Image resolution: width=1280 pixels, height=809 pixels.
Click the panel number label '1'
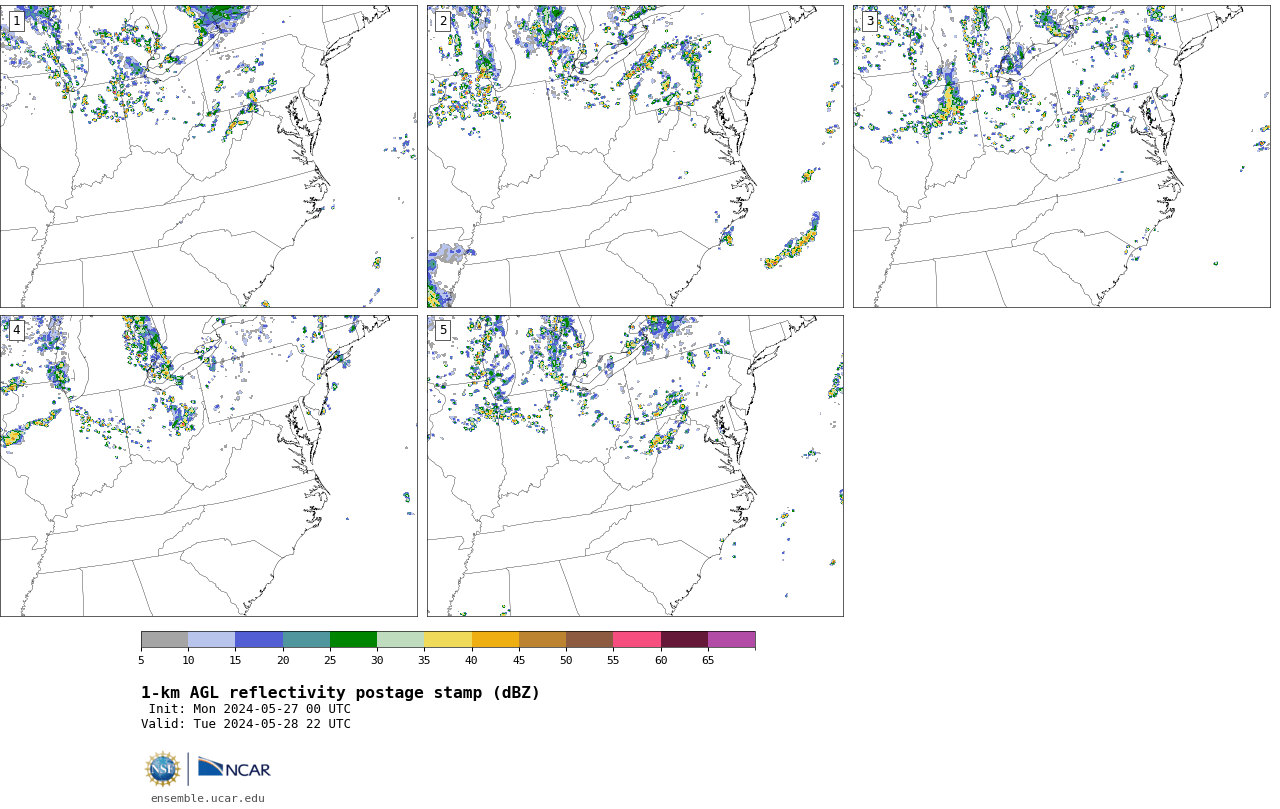(17, 21)
